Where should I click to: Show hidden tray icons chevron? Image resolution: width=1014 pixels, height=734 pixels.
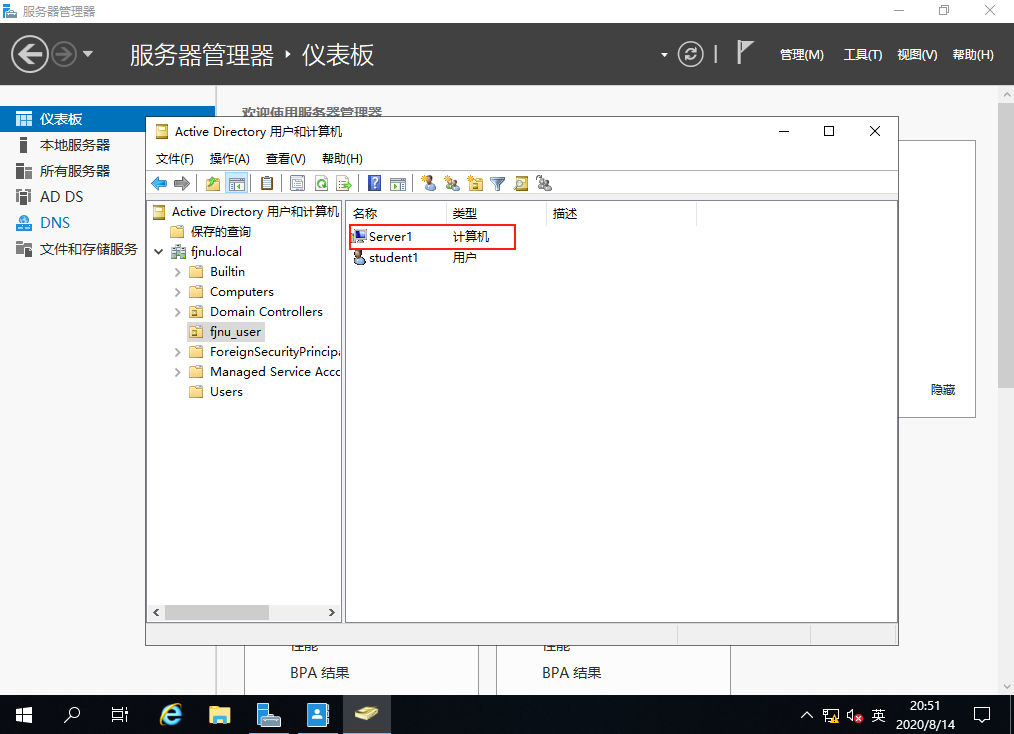pos(806,715)
